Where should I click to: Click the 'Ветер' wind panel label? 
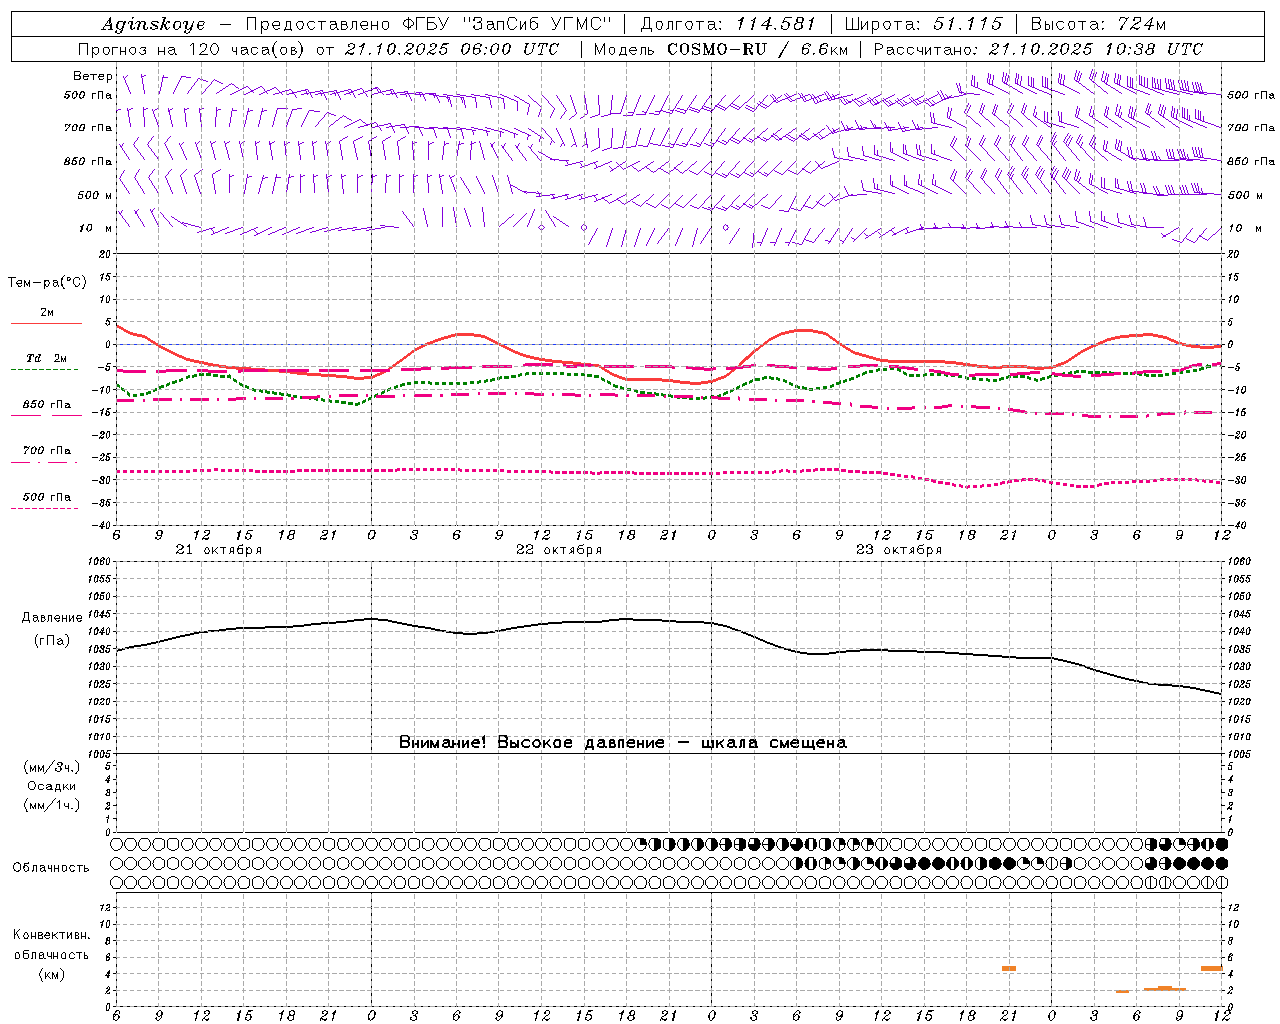point(92,76)
